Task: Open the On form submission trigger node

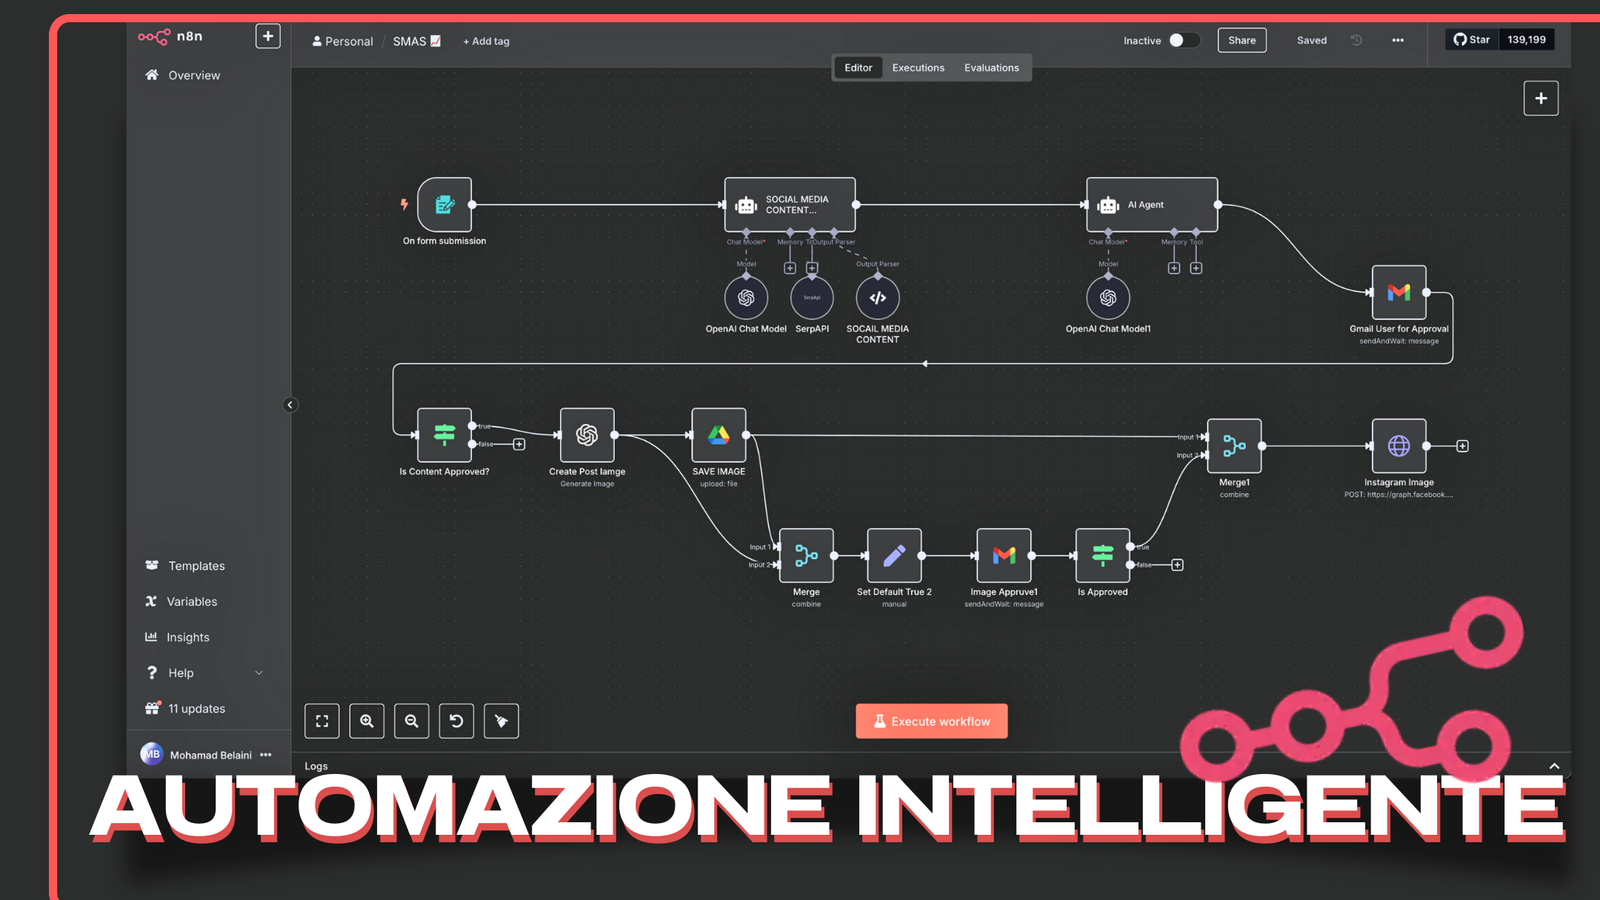Action: 445,205
